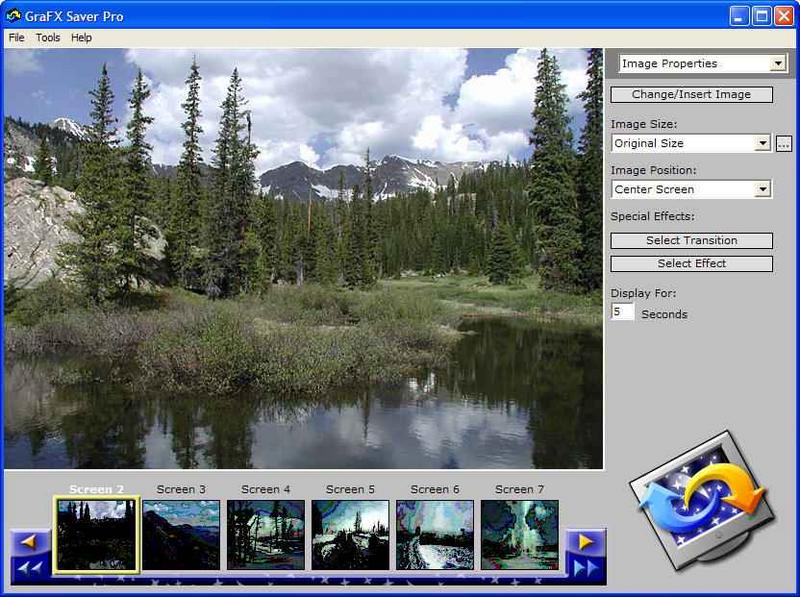The width and height of the screenshot is (800, 597).
Task: Click Select Effect button
Action: click(x=691, y=263)
